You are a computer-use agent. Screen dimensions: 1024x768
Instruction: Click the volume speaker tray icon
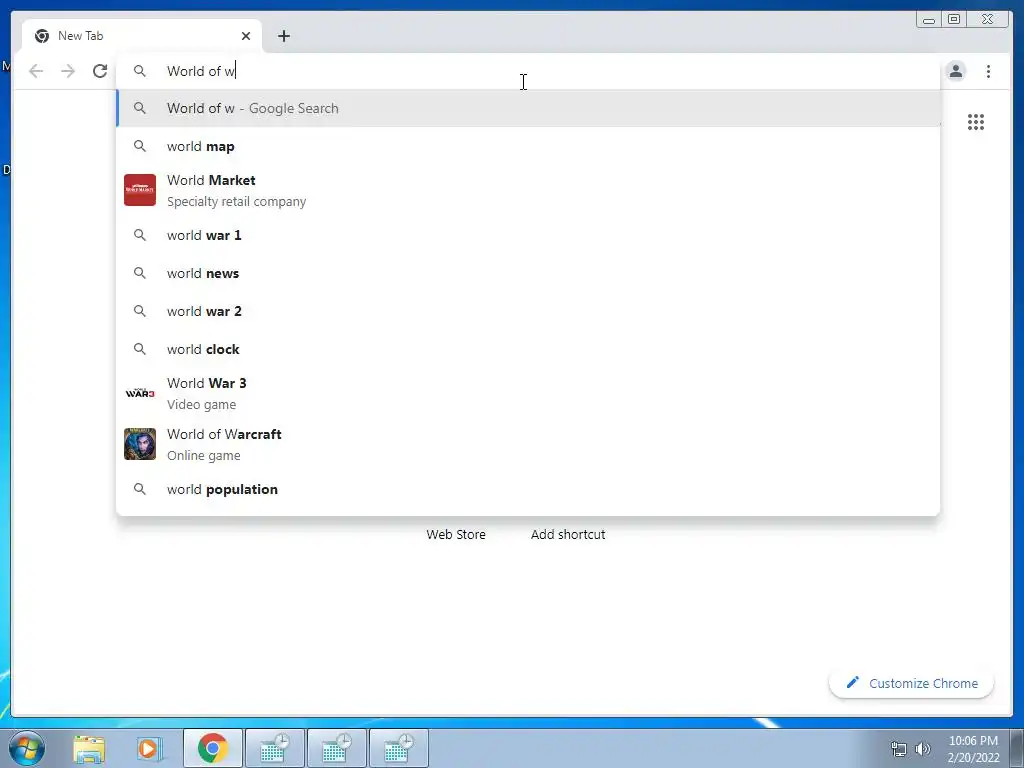coord(923,749)
